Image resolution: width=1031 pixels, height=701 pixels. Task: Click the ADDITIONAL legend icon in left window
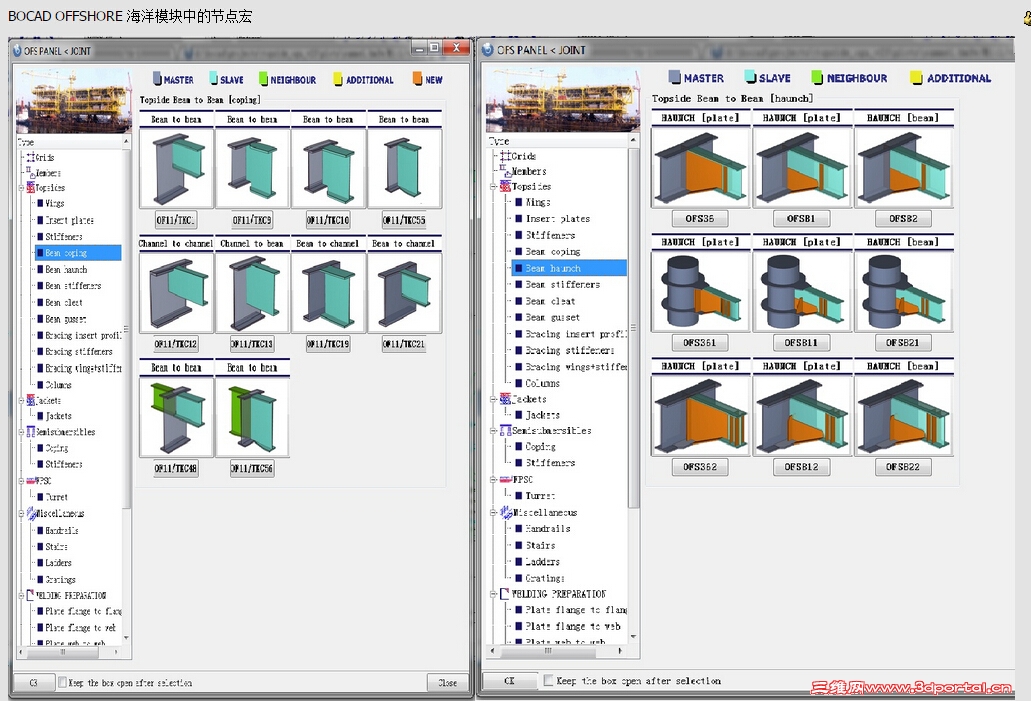(x=338, y=79)
